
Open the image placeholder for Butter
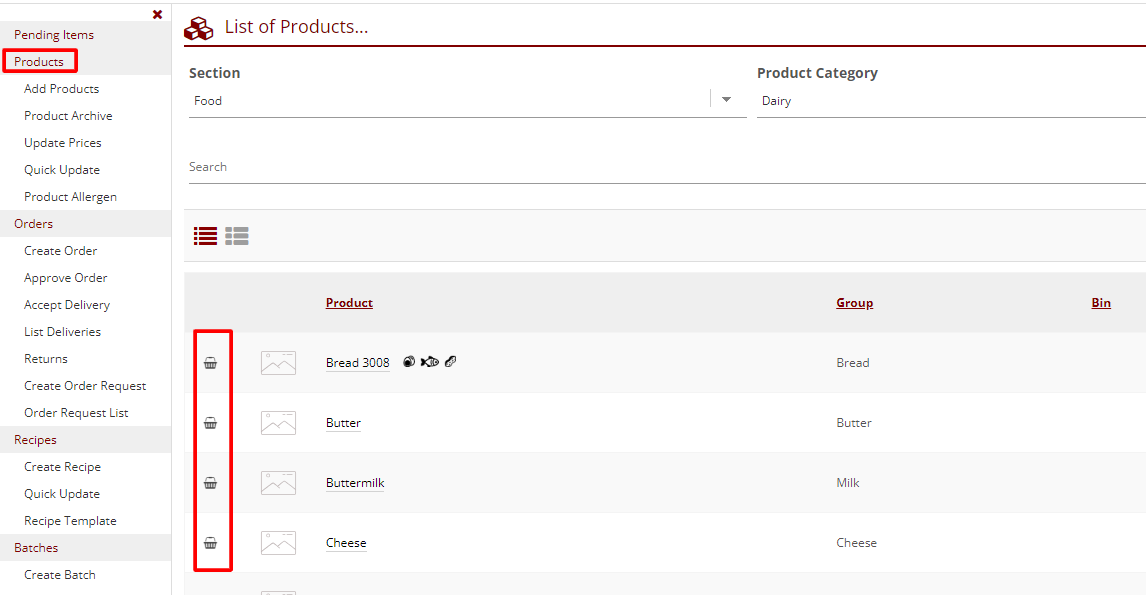click(x=278, y=423)
